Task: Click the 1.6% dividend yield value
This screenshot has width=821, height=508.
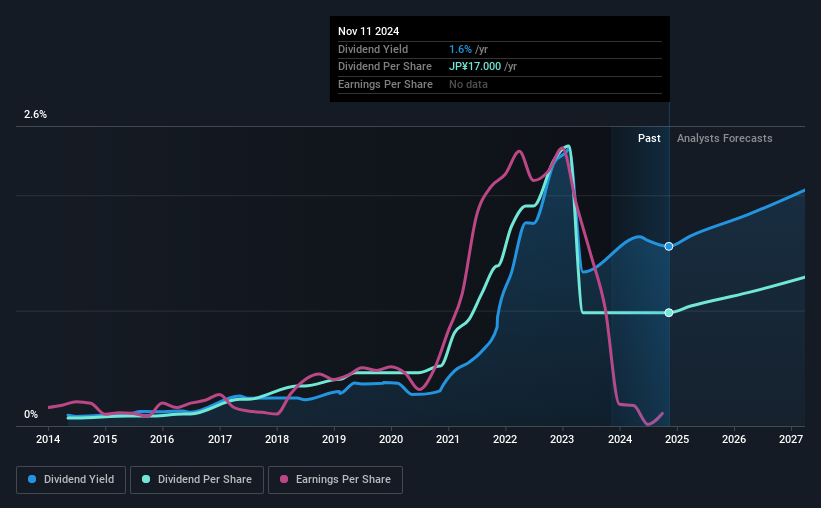Action: (460, 49)
